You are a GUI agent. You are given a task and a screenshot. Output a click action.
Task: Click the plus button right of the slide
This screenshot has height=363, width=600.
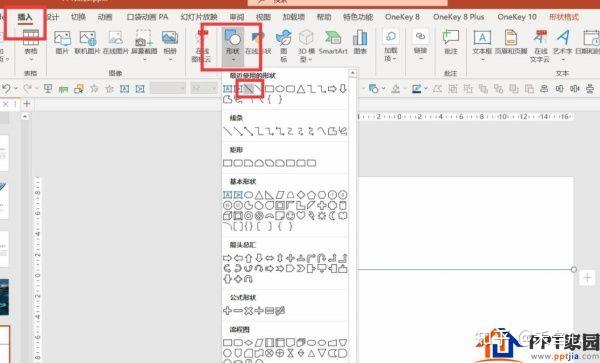[x=587, y=278]
